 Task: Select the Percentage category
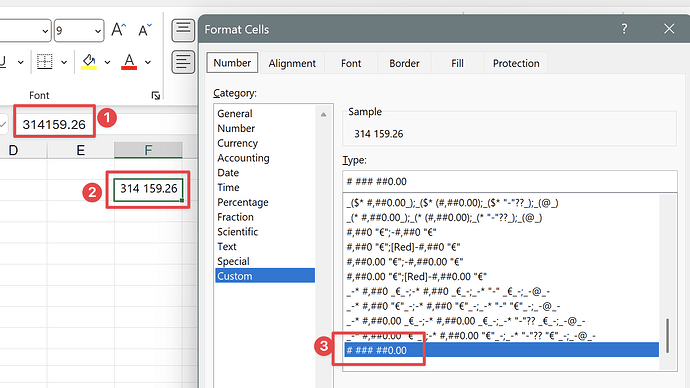pyautogui.click(x=265, y=202)
